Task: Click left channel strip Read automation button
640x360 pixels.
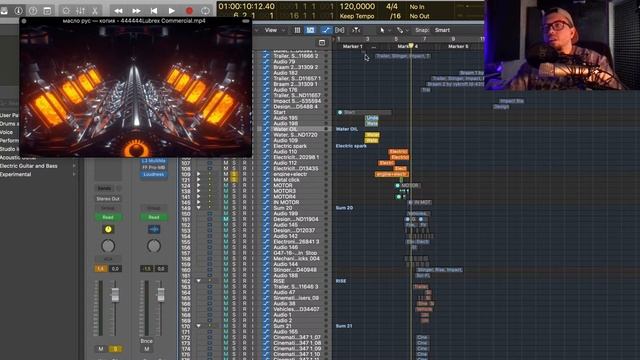Action: click(108, 217)
